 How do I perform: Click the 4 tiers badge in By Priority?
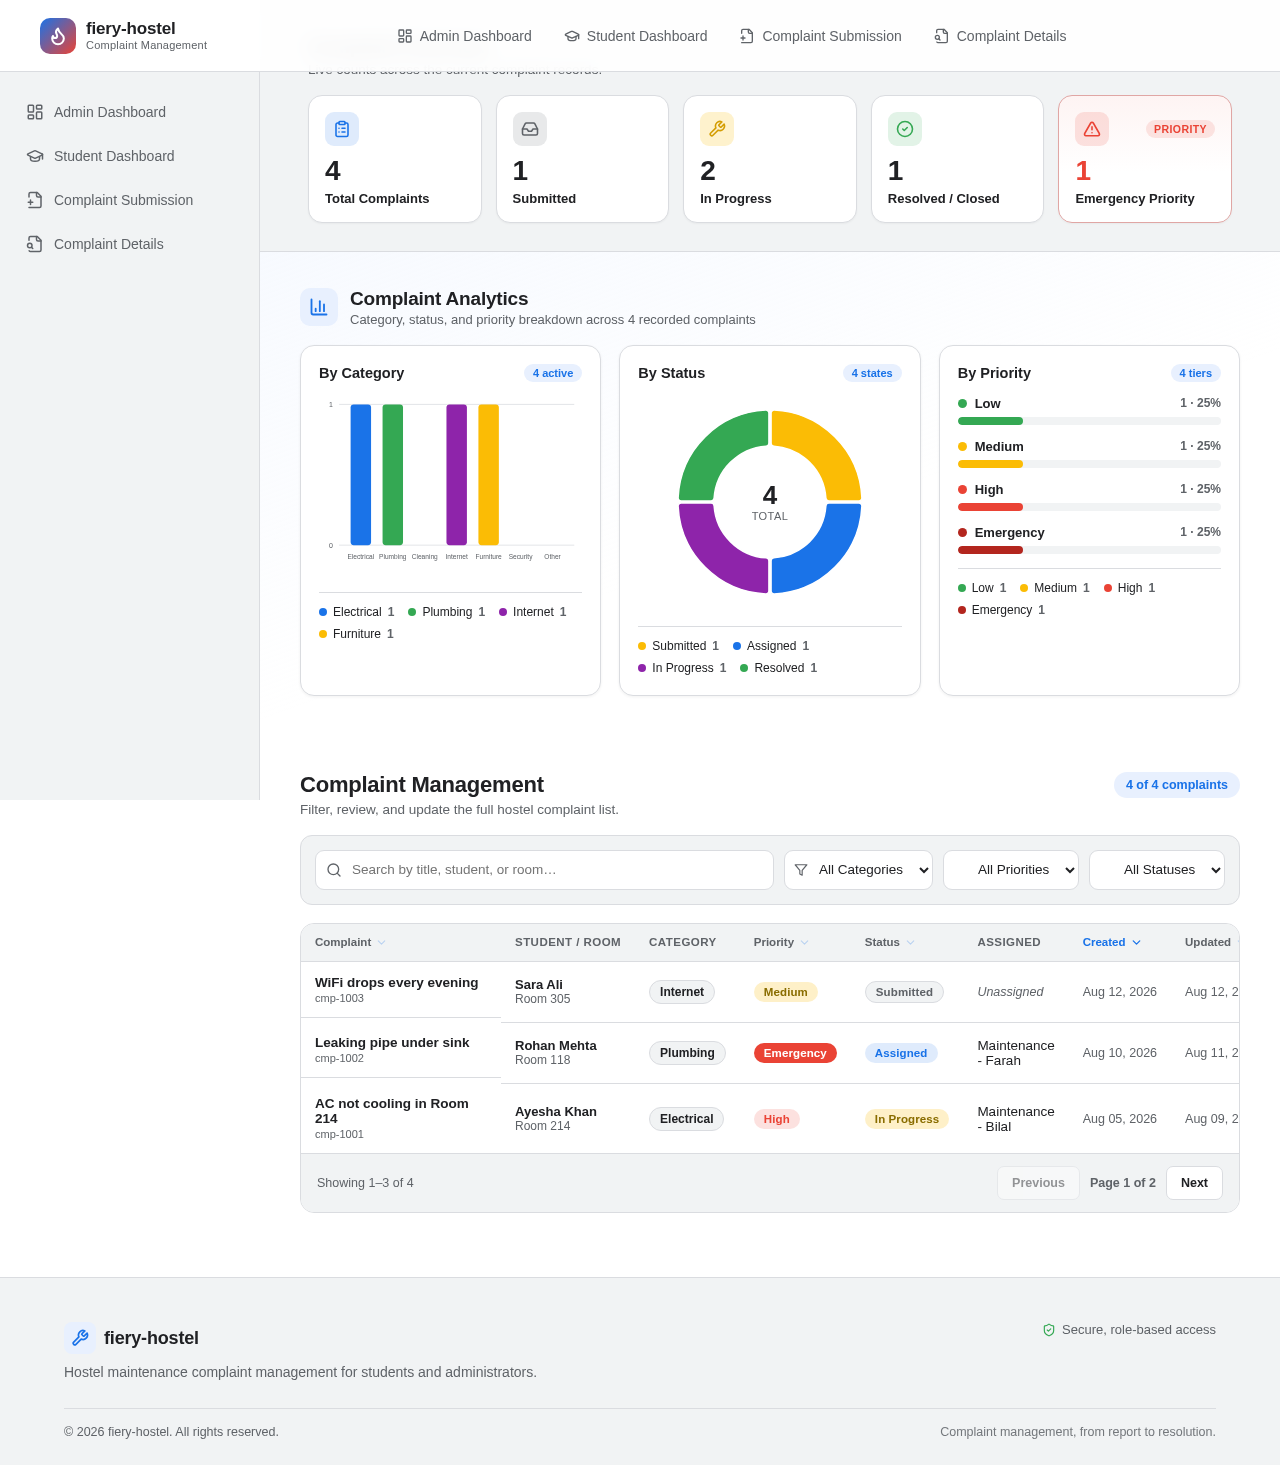tap(1195, 373)
